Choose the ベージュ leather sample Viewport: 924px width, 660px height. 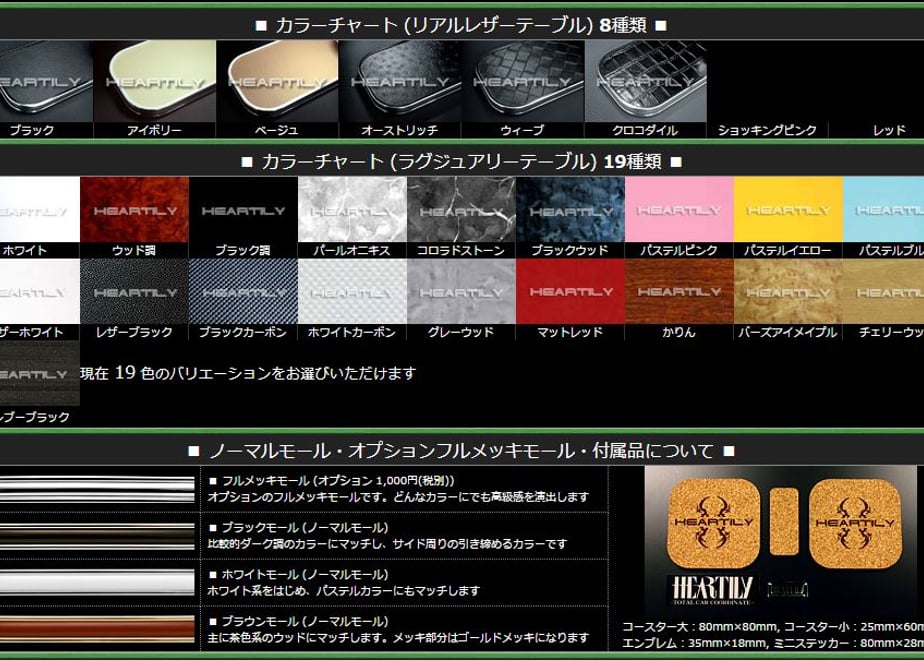point(278,81)
